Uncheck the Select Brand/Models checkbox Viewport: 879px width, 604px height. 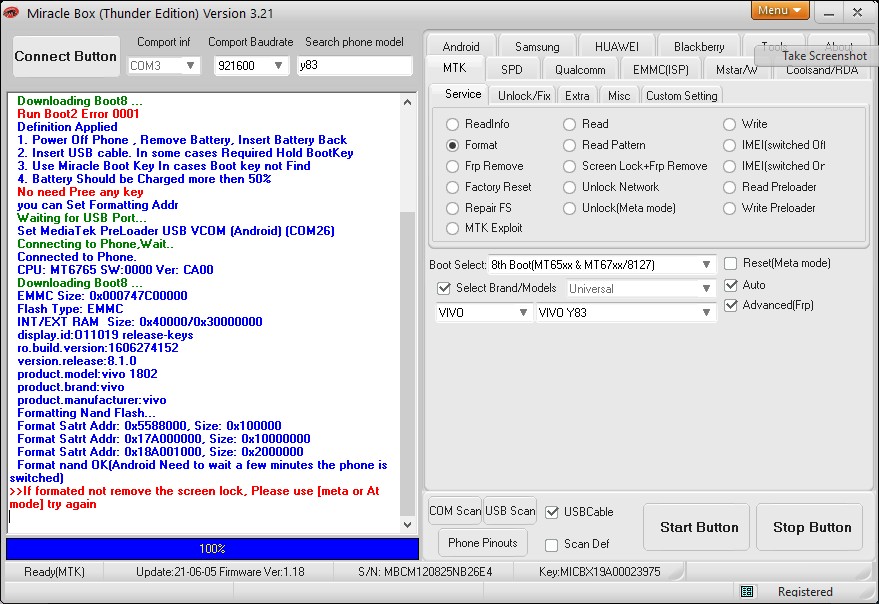(444, 288)
